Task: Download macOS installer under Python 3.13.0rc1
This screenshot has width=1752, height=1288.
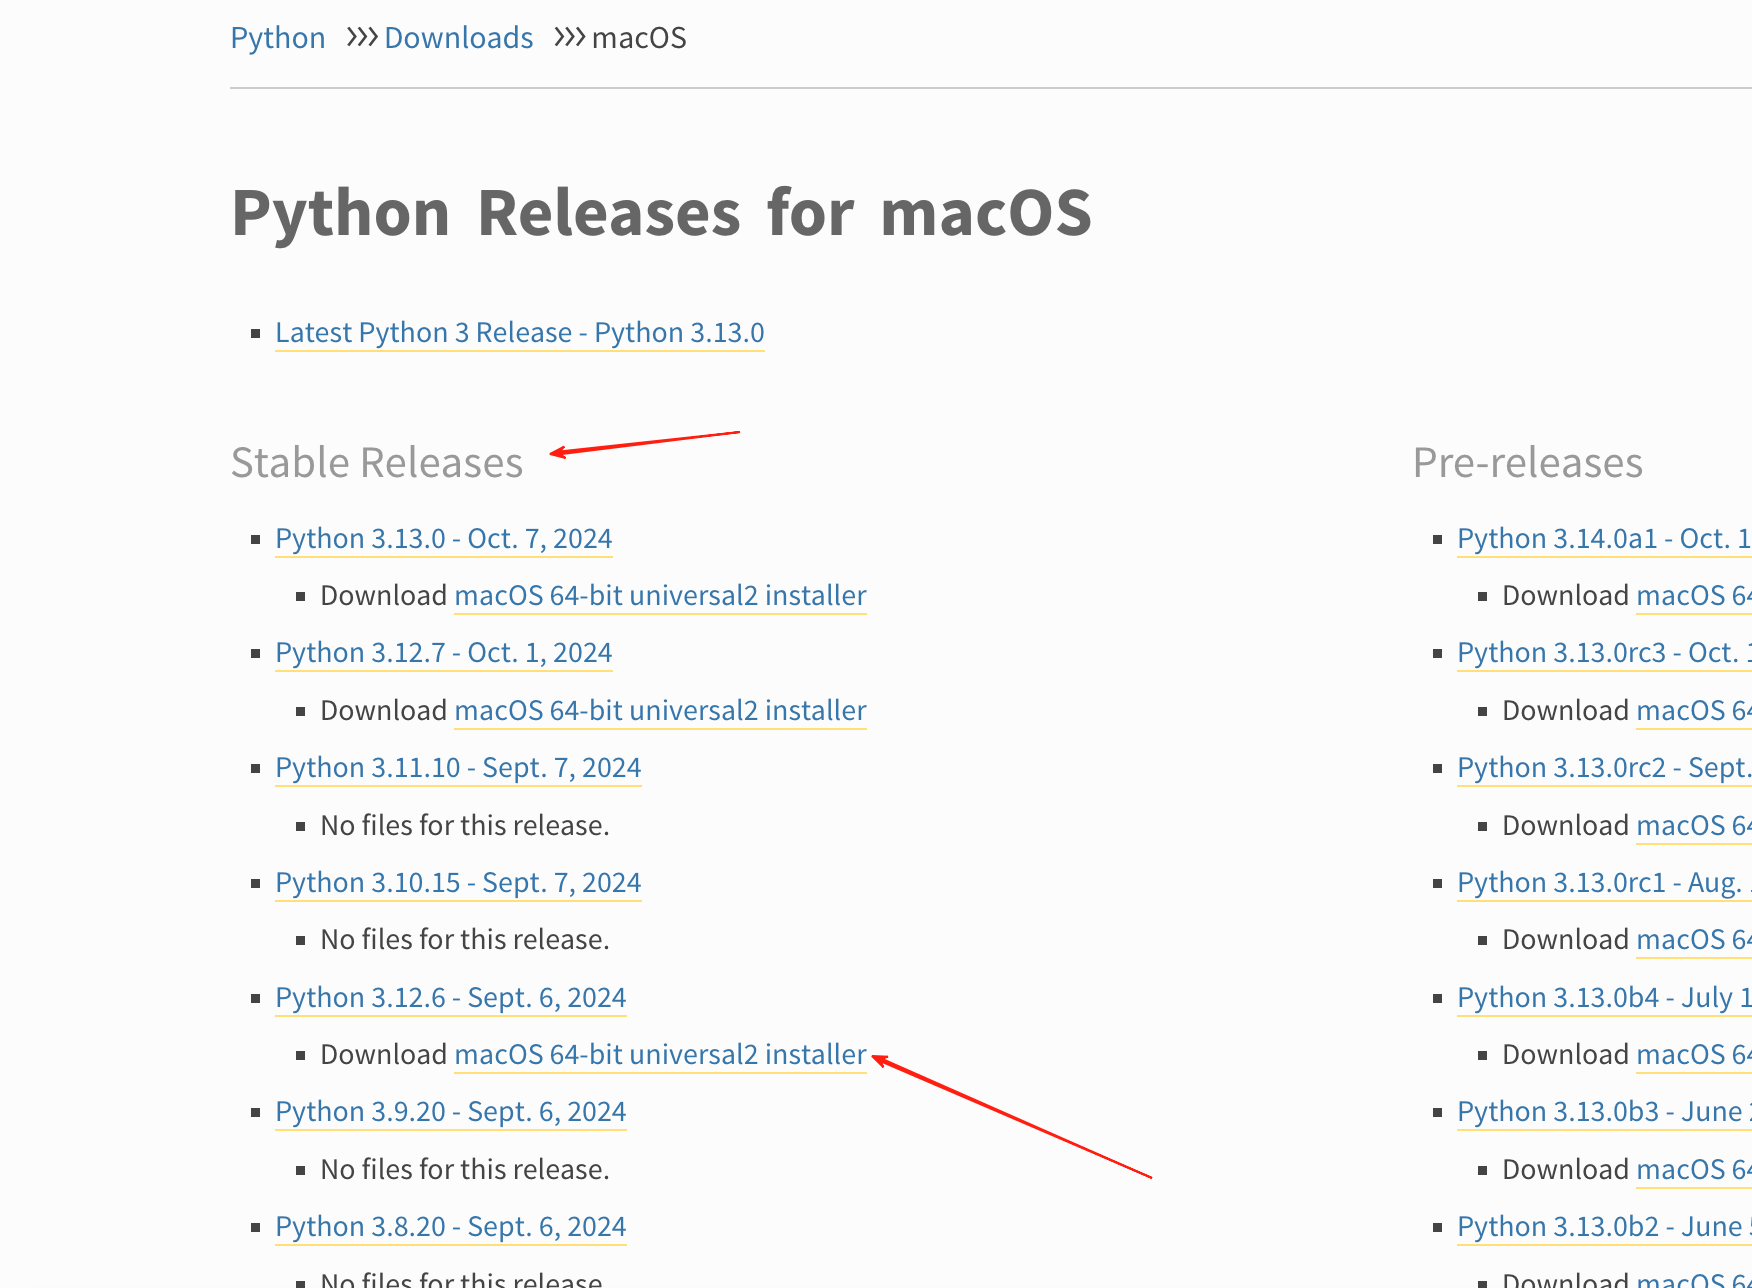Action: tap(1694, 939)
